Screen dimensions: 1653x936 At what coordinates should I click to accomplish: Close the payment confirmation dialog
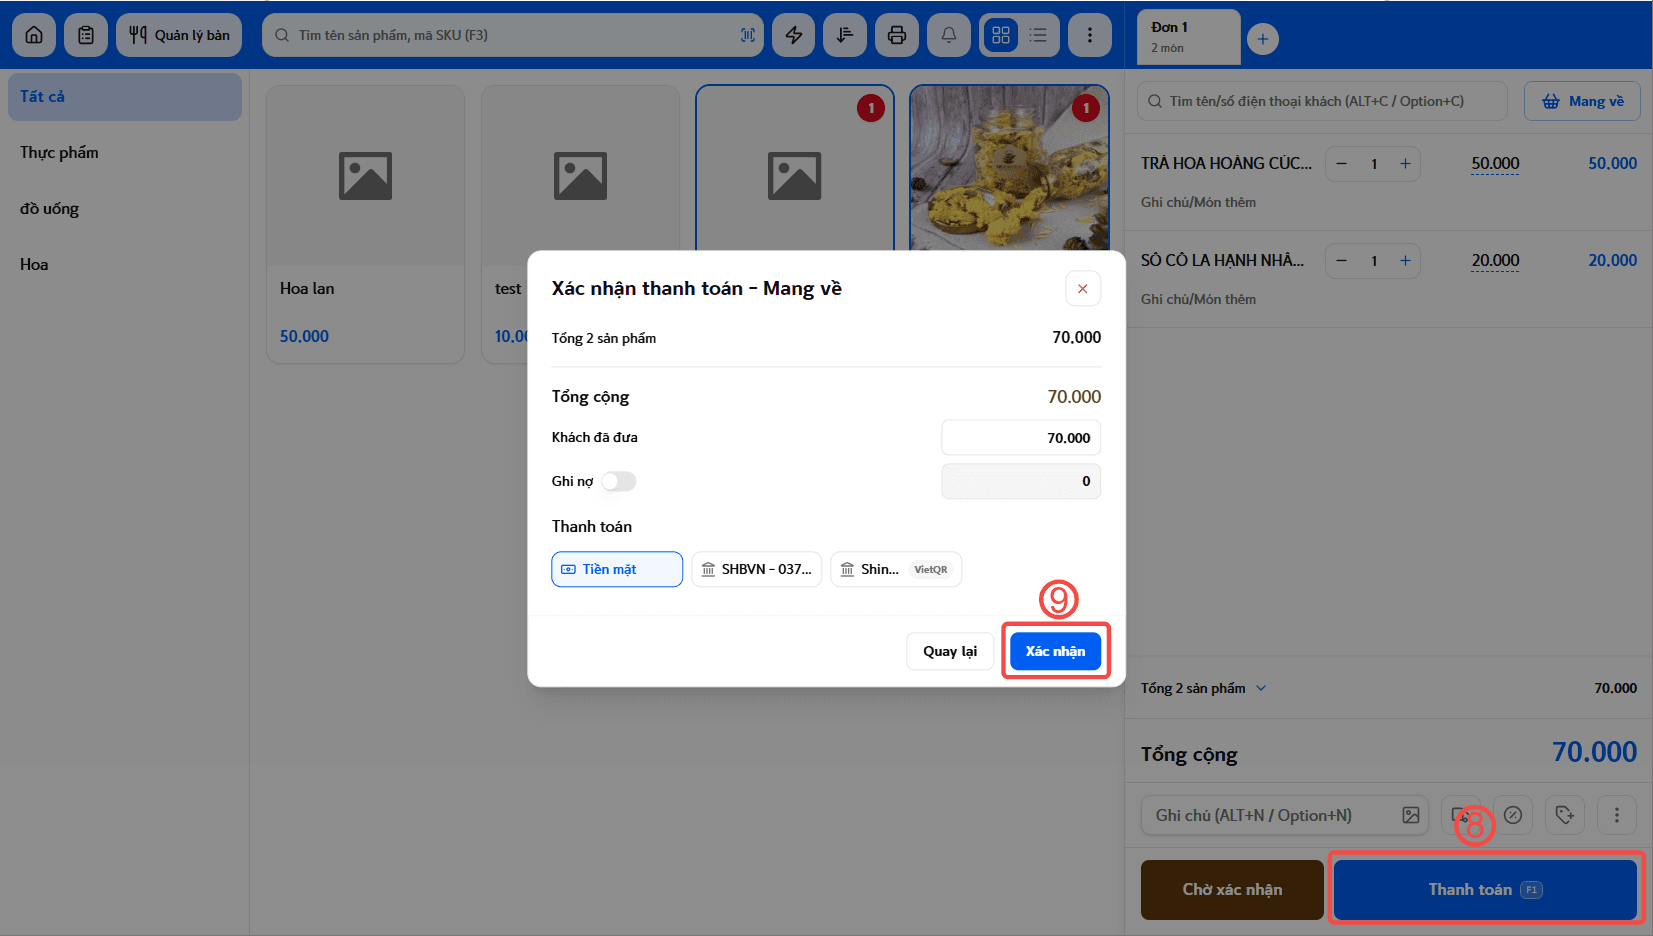pos(1083,289)
